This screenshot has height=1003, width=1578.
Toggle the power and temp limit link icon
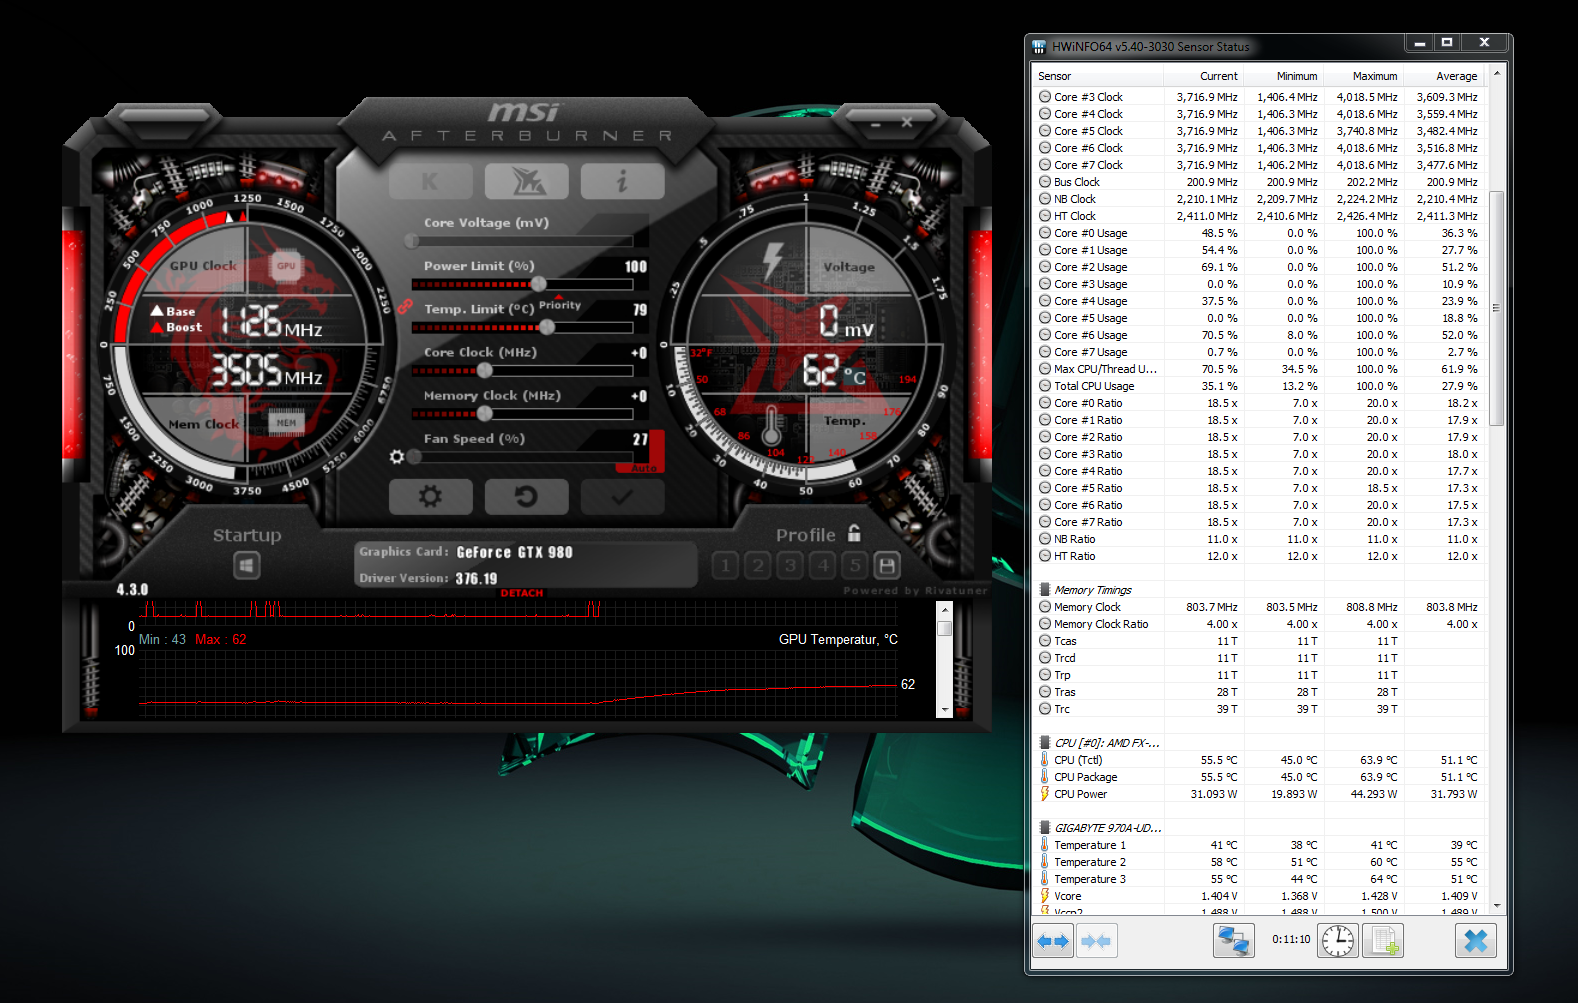[405, 306]
